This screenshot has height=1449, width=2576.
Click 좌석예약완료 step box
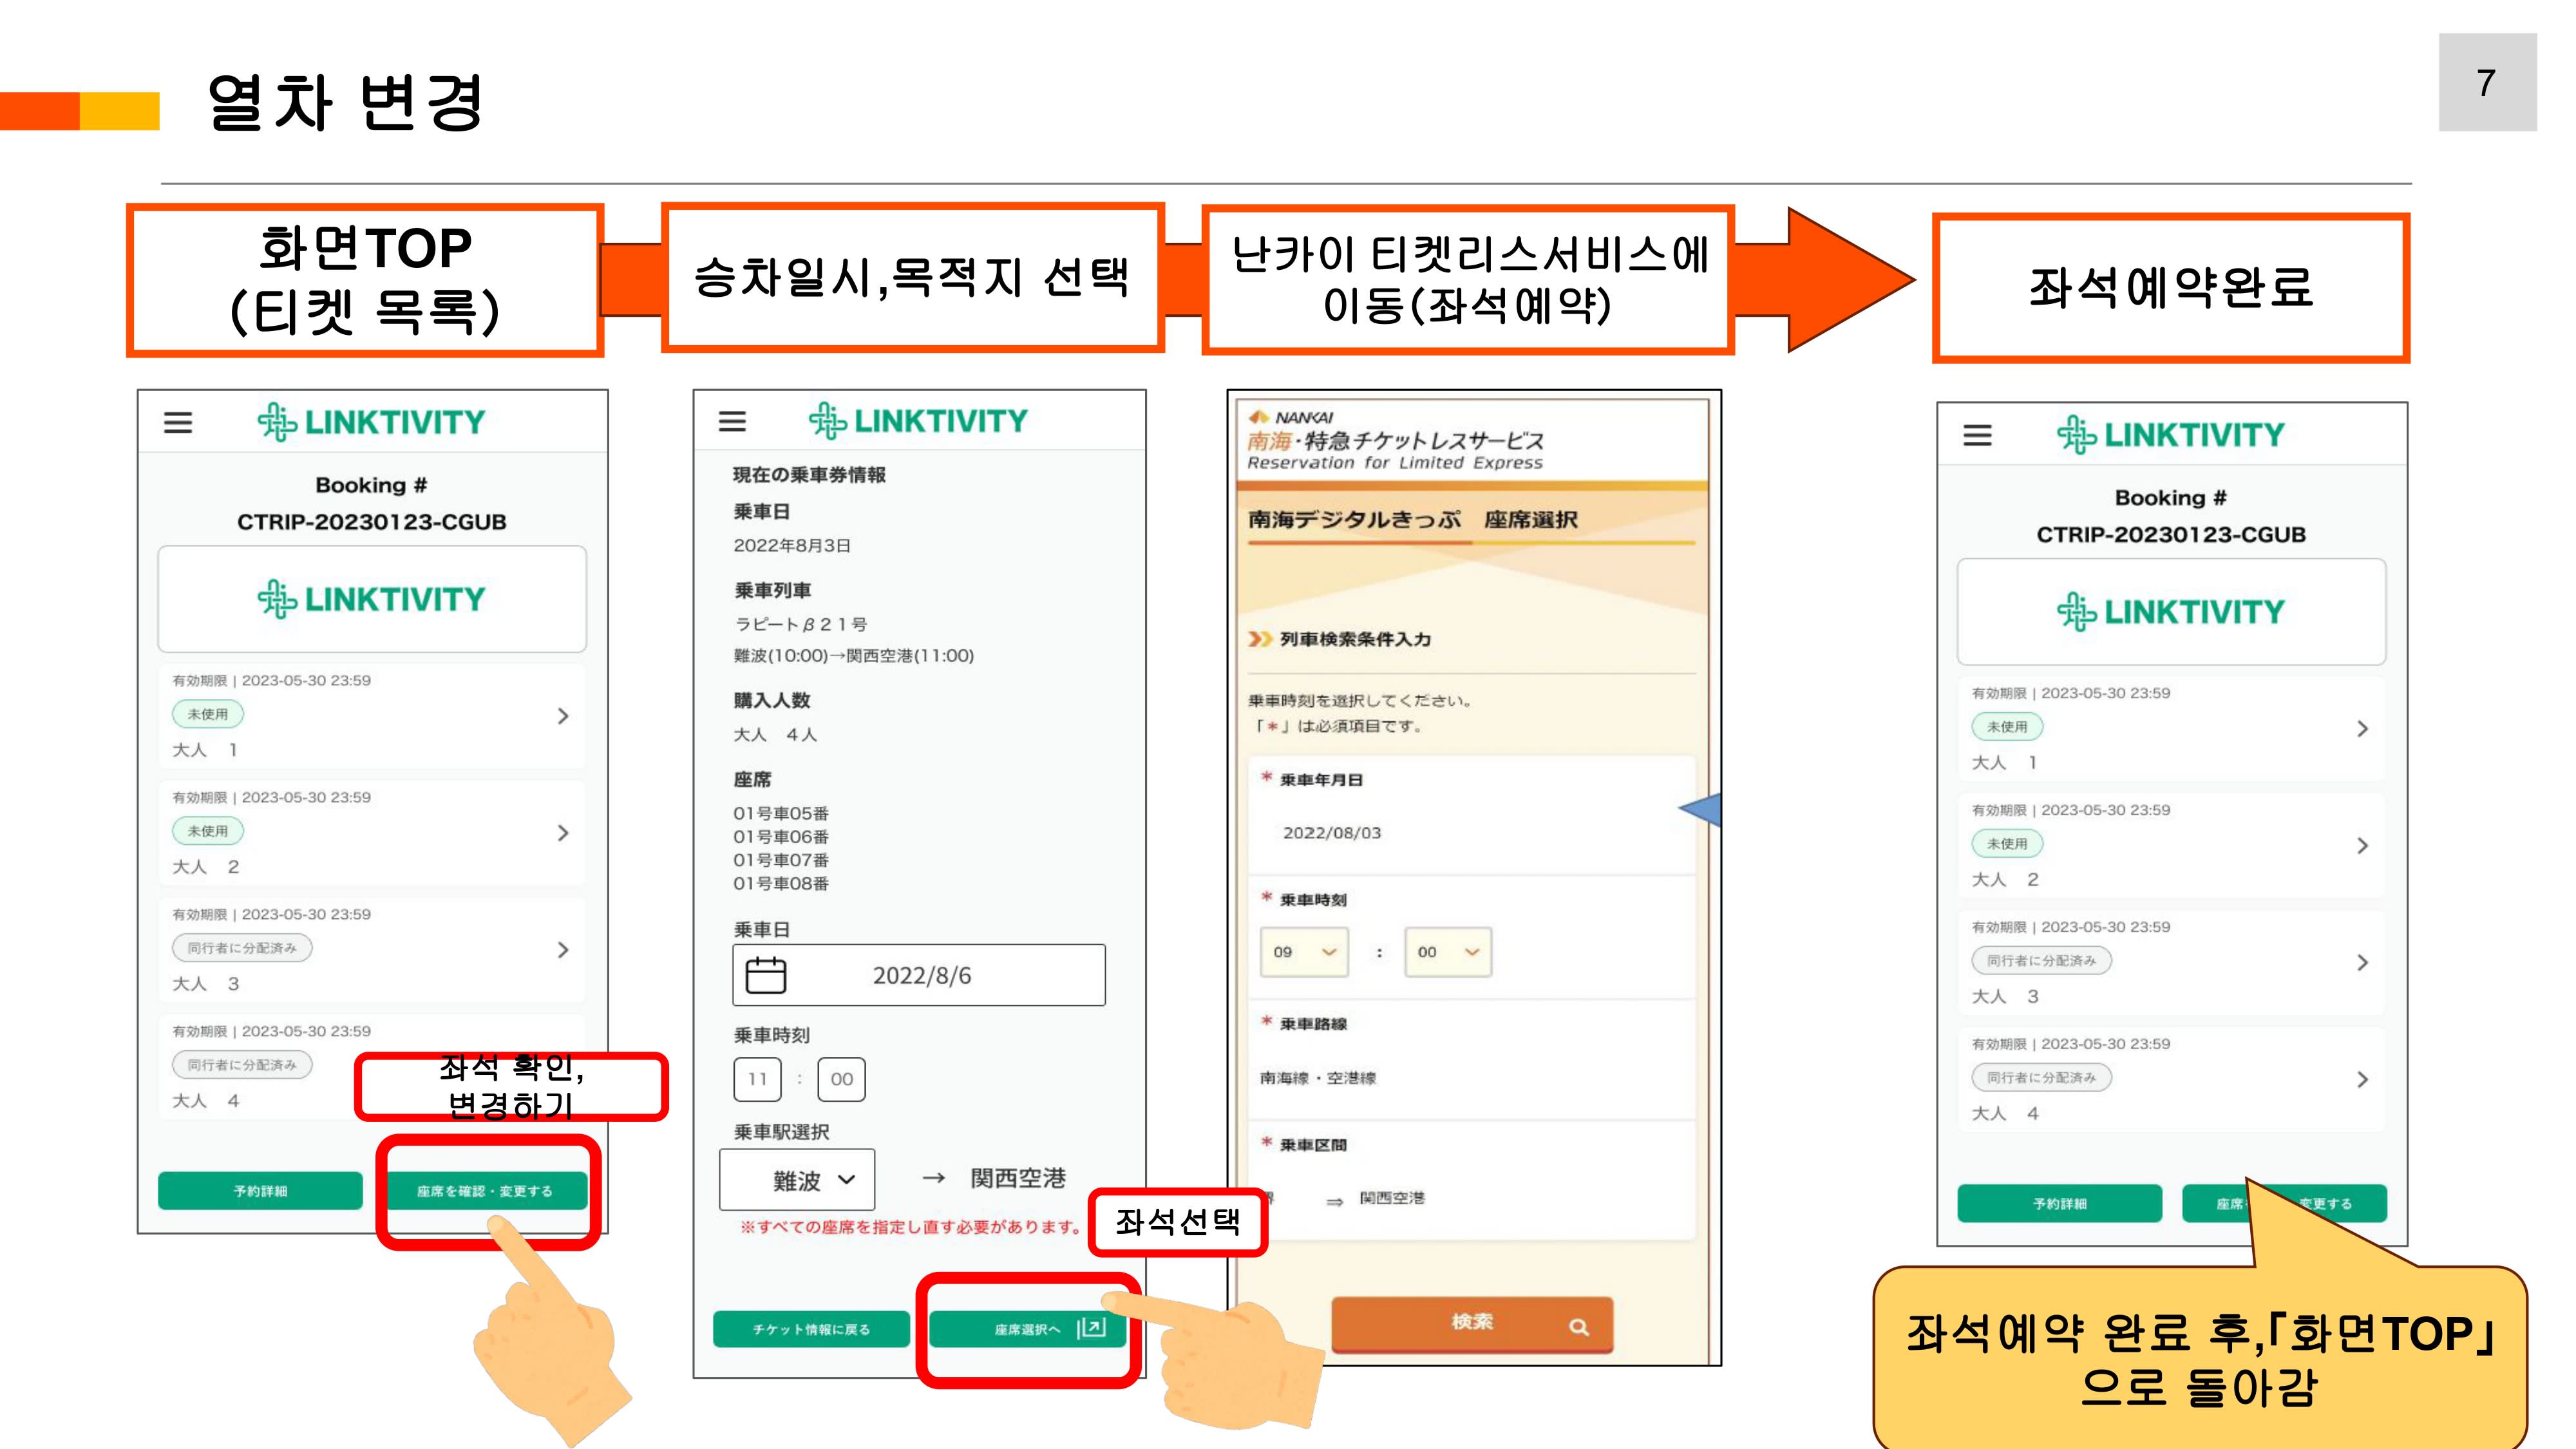tap(2170, 288)
